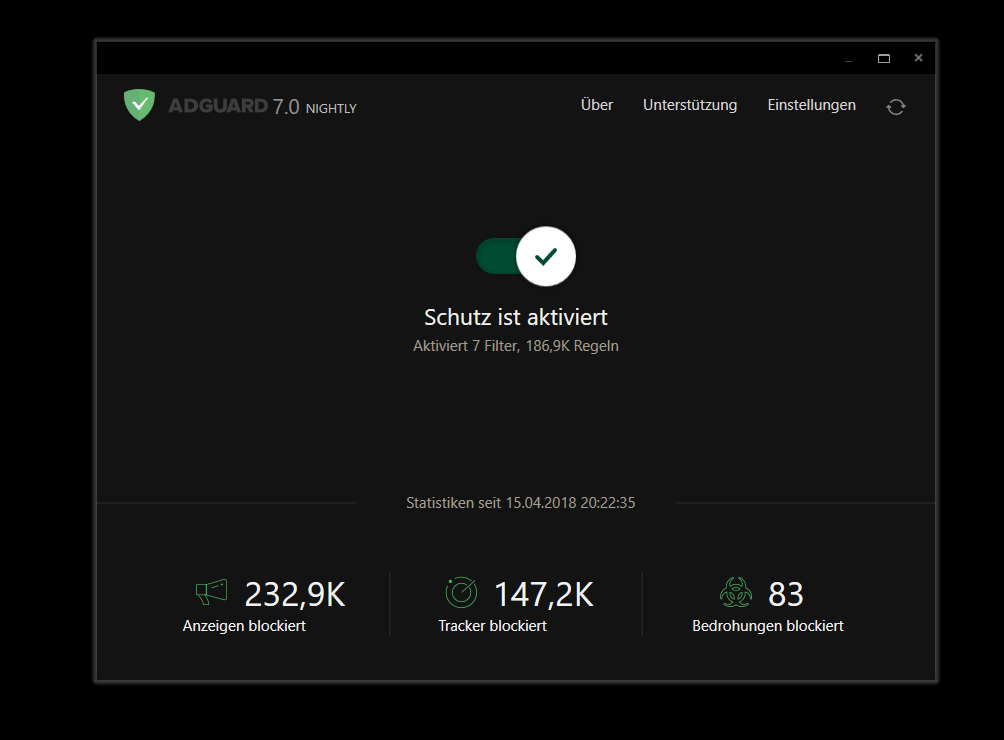Viewport: 1004px width, 740px height.
Task: Click the ADGUARD 7.0 NIGHTLY title
Action: [x=263, y=106]
